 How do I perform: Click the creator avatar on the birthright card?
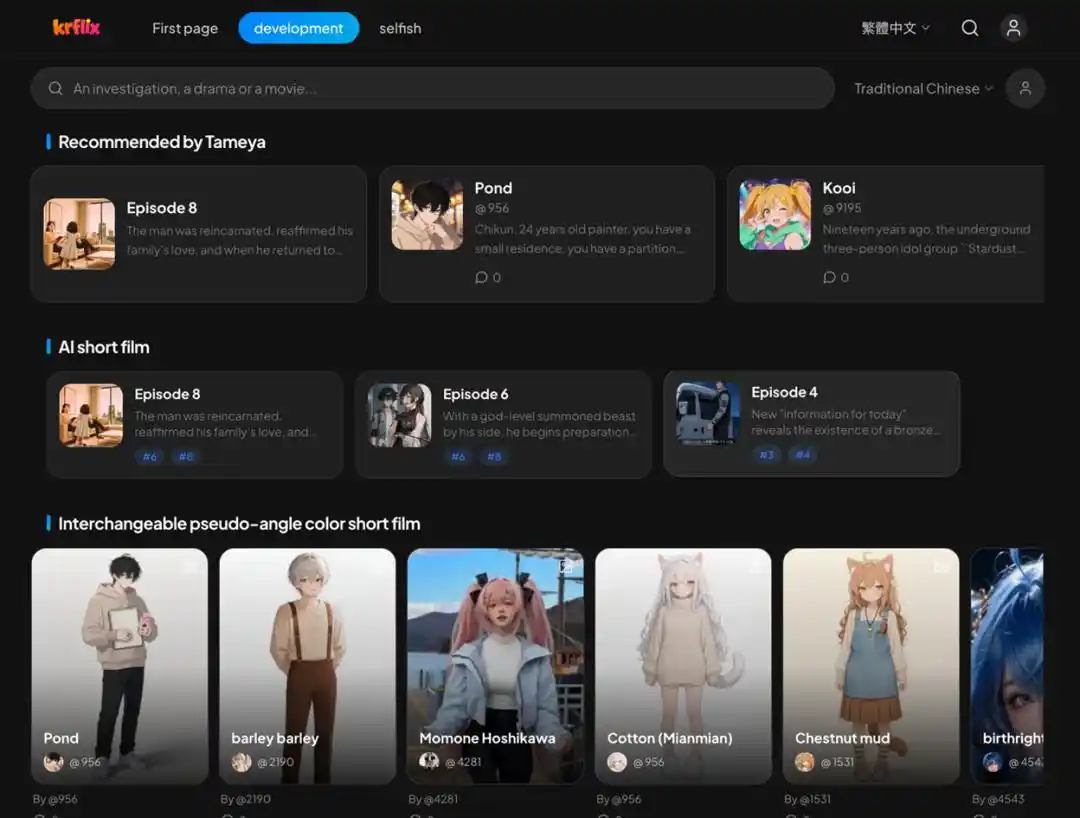coord(993,762)
